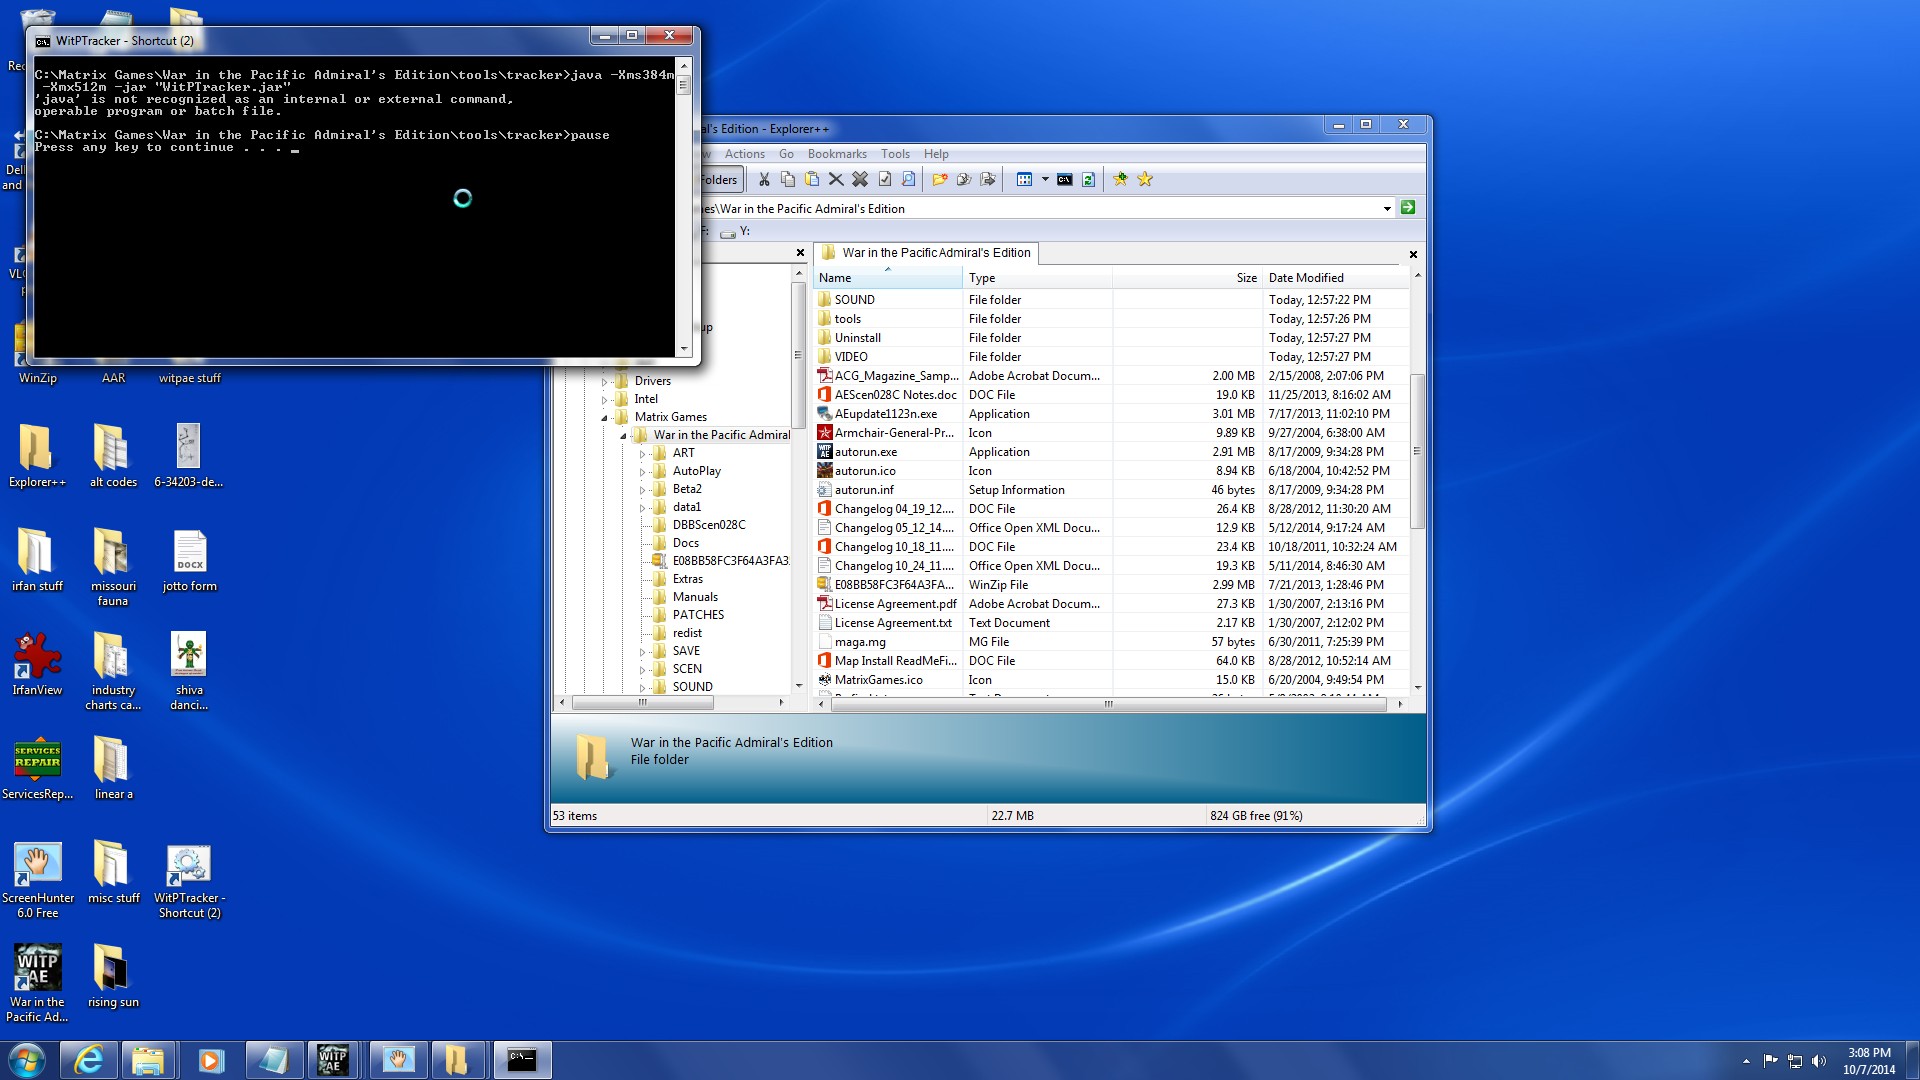Collapse the Matrix Games tree node
Image resolution: width=1920 pixels, height=1080 pixels.
[605, 418]
